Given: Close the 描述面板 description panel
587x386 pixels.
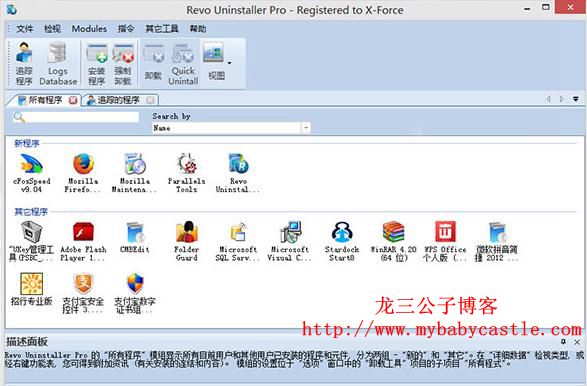Looking at the screenshot, I should tap(577, 342).
